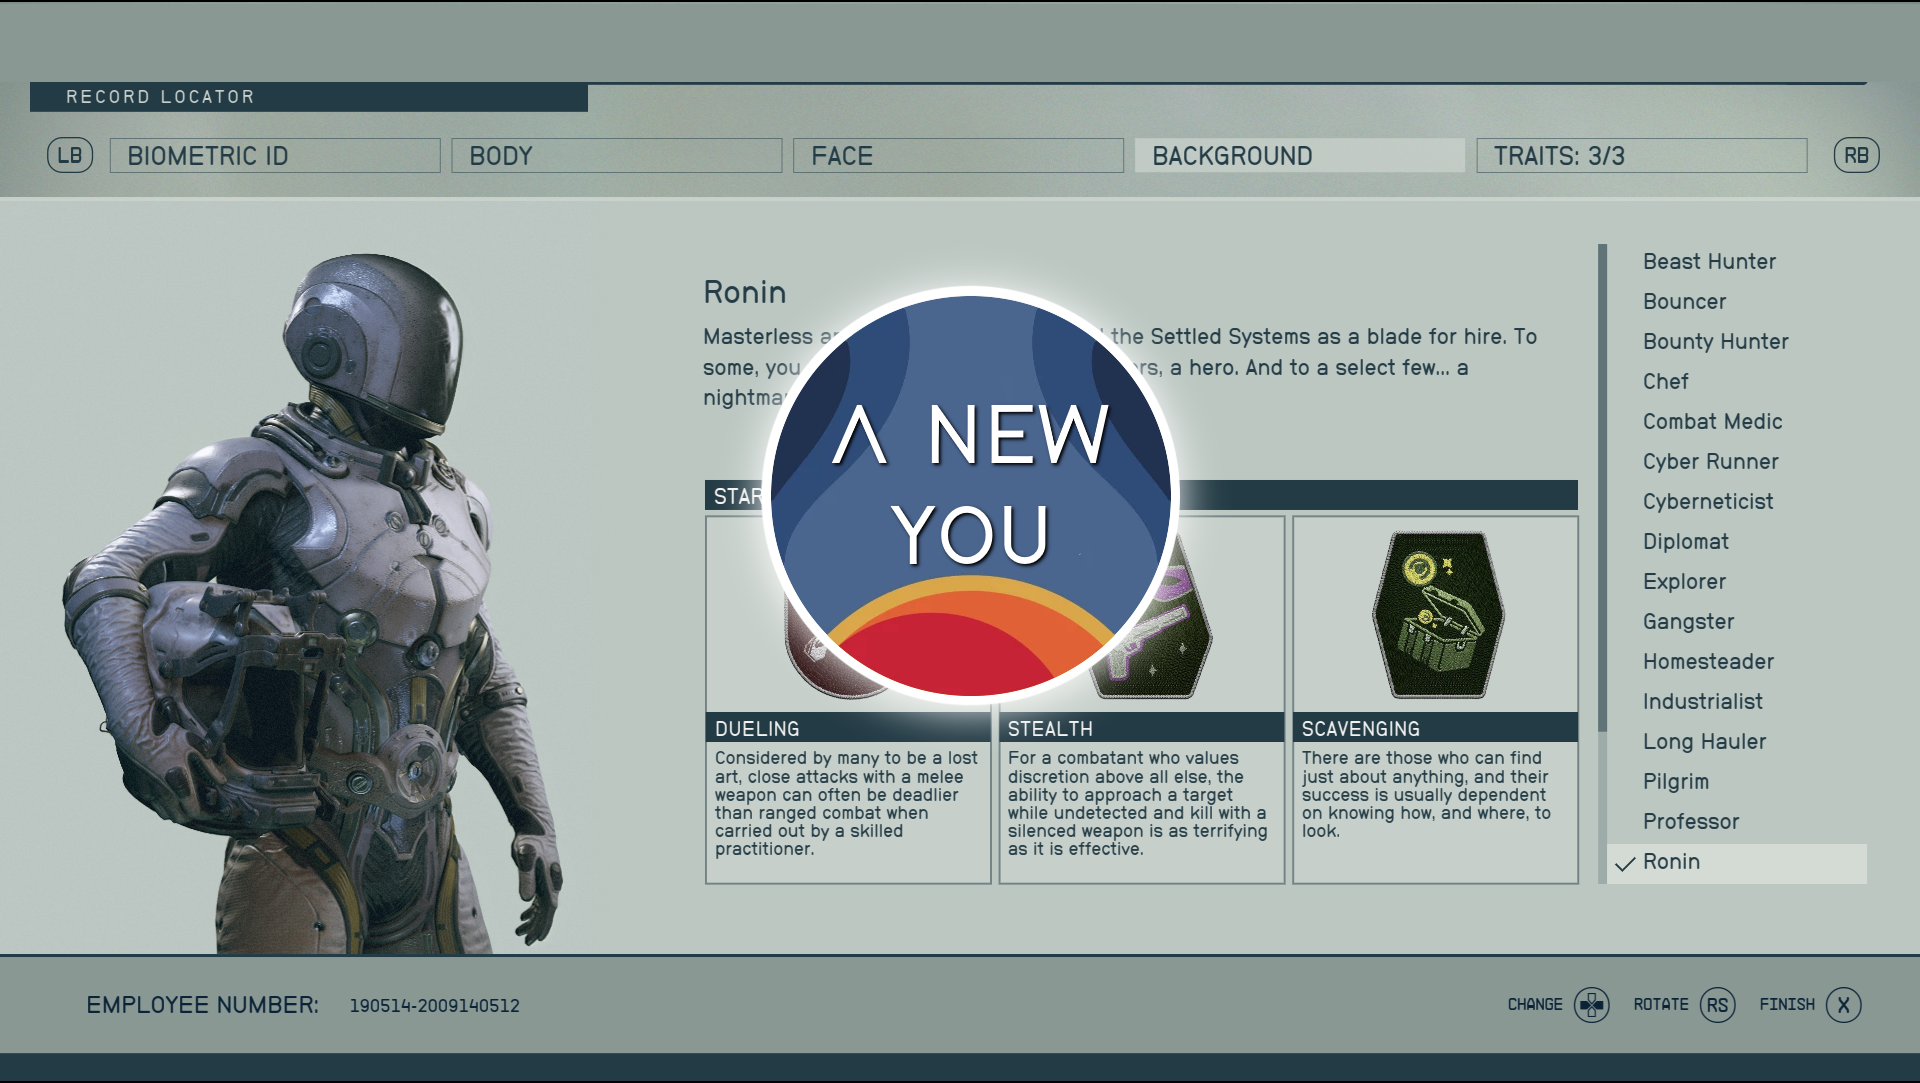Viewport: 1920px width, 1083px height.
Task: Click the Rotate label
Action: click(x=1660, y=1005)
